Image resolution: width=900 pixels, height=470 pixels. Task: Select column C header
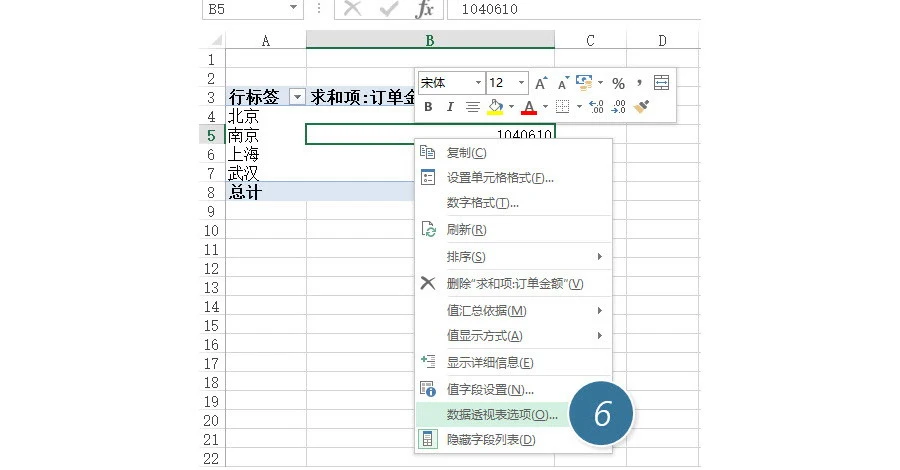591,41
